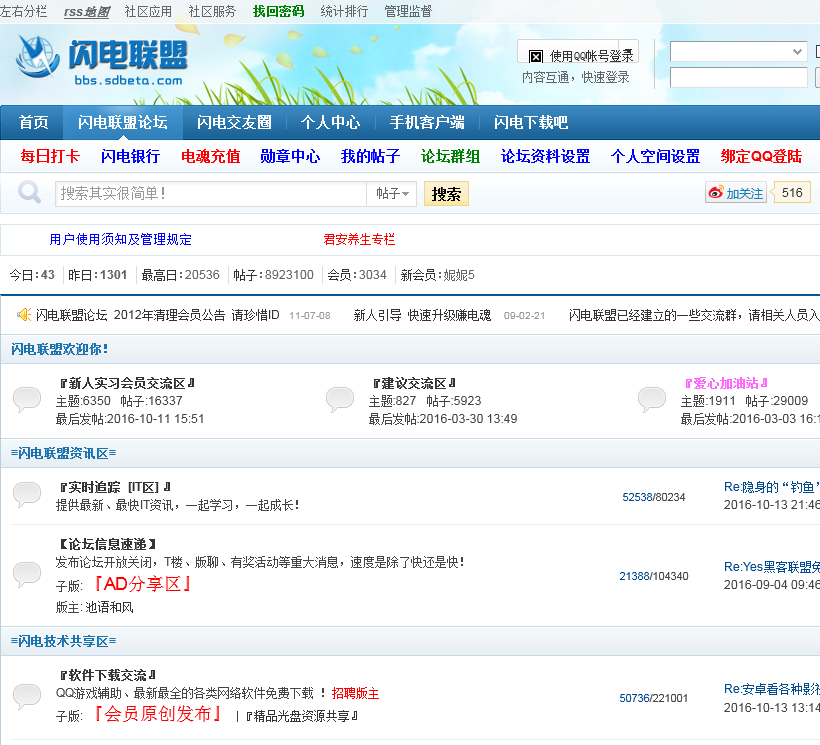The image size is (820, 745).
Task: Open the 会员原创发布 sub-forum
Action: (x=158, y=714)
